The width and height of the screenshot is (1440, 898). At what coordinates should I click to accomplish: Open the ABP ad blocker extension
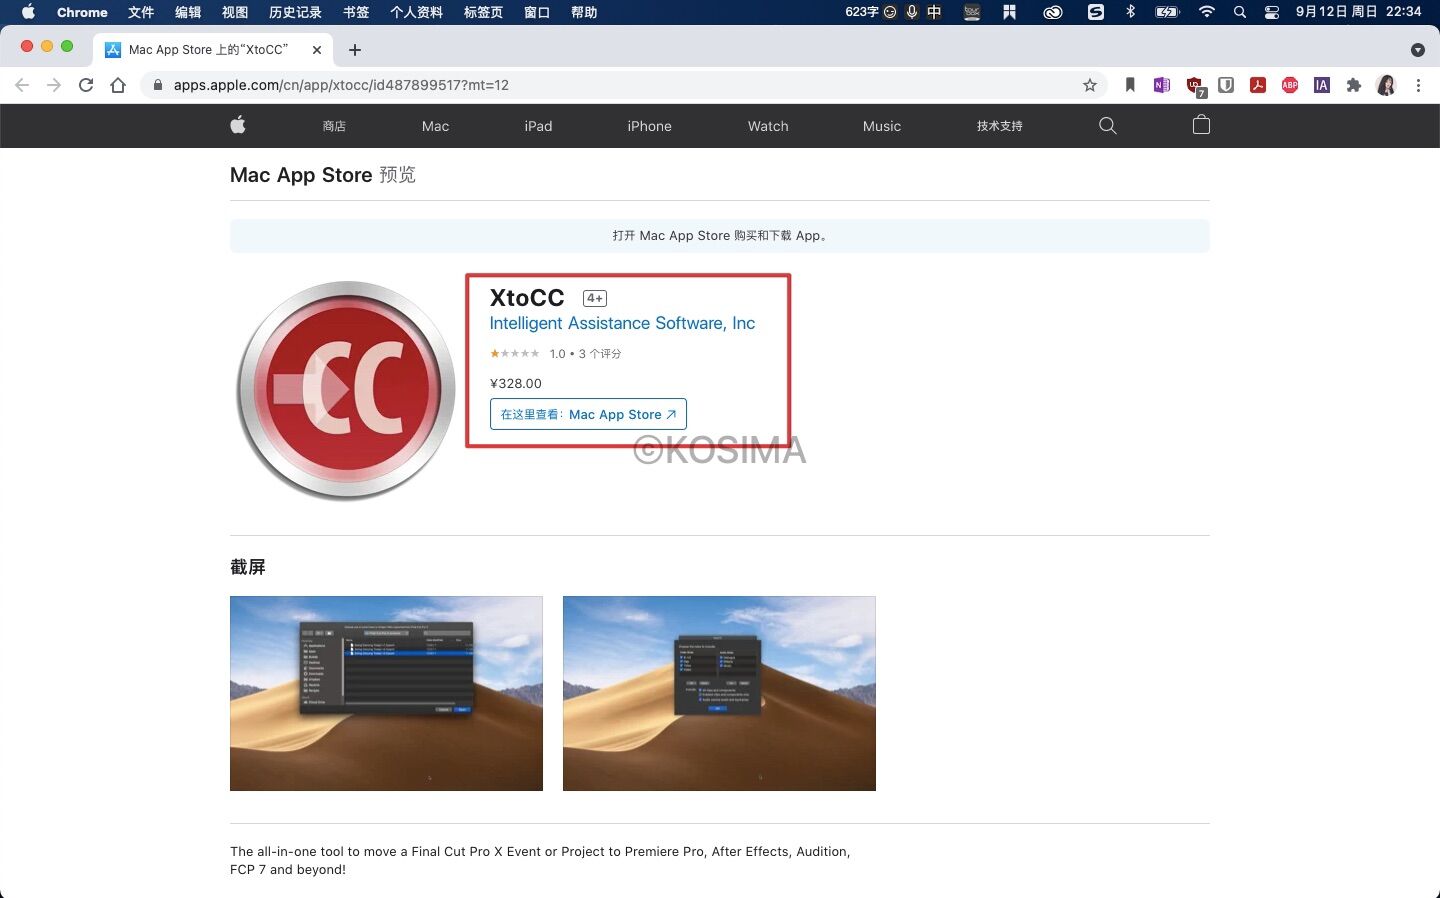coord(1290,85)
